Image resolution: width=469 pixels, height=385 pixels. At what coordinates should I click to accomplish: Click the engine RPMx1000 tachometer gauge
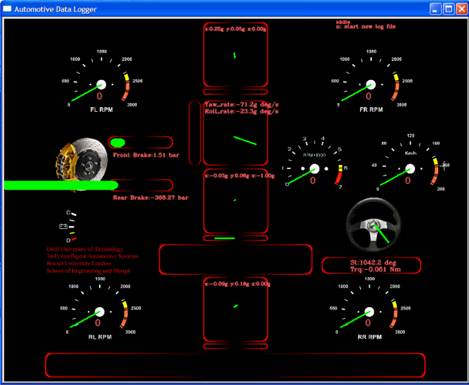(x=314, y=163)
